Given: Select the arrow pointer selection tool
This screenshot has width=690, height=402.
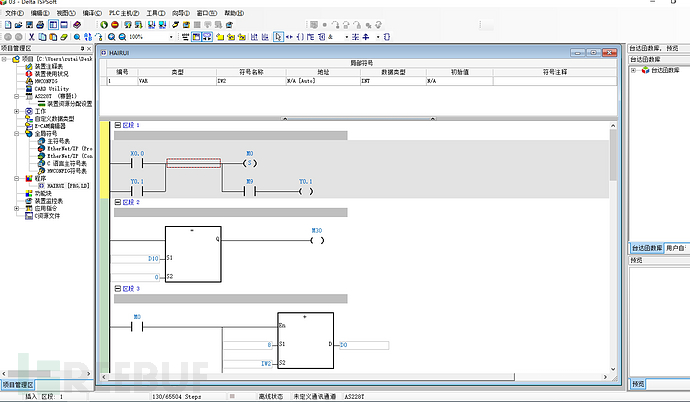Looking at the screenshot, I should (x=279, y=37).
